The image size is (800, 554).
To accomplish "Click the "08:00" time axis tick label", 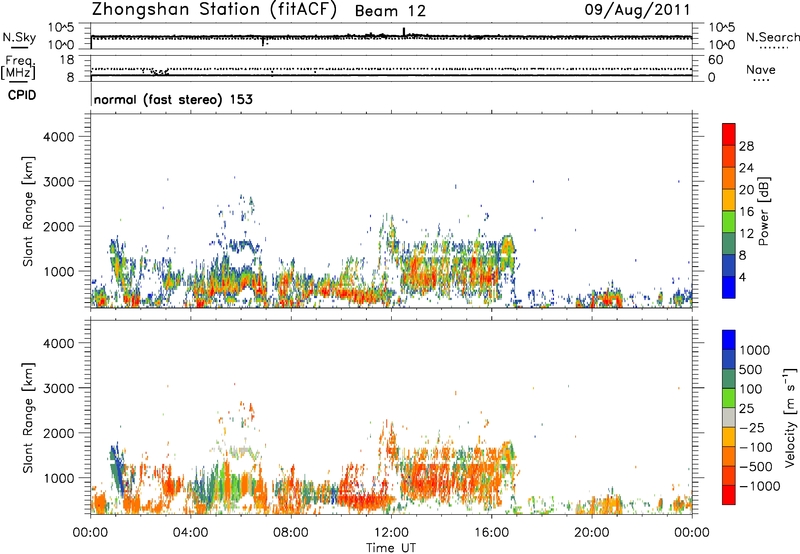I will (291, 533).
